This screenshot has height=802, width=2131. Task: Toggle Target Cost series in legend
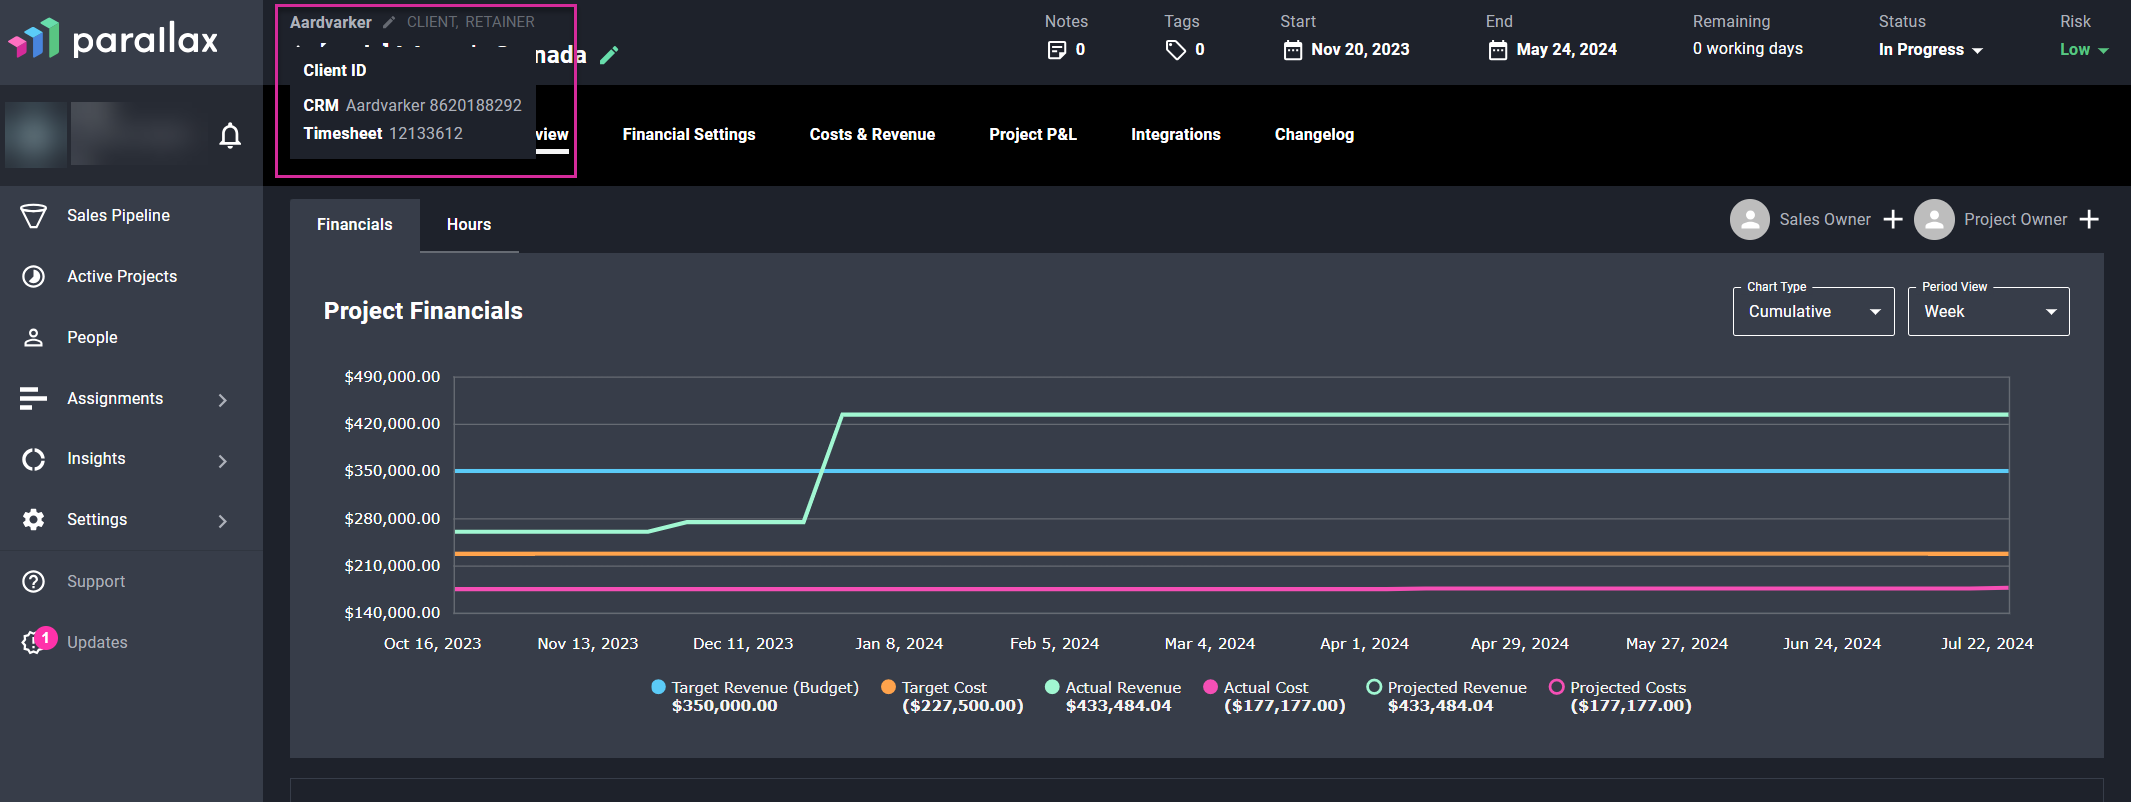coord(934,688)
